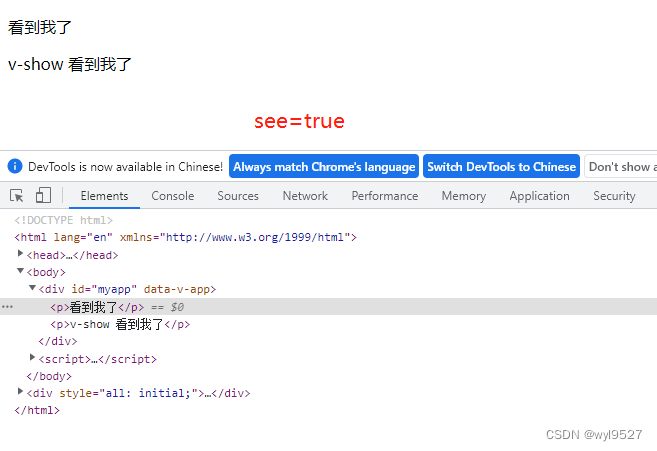
Task: Open the Console tab
Action: [x=173, y=196]
